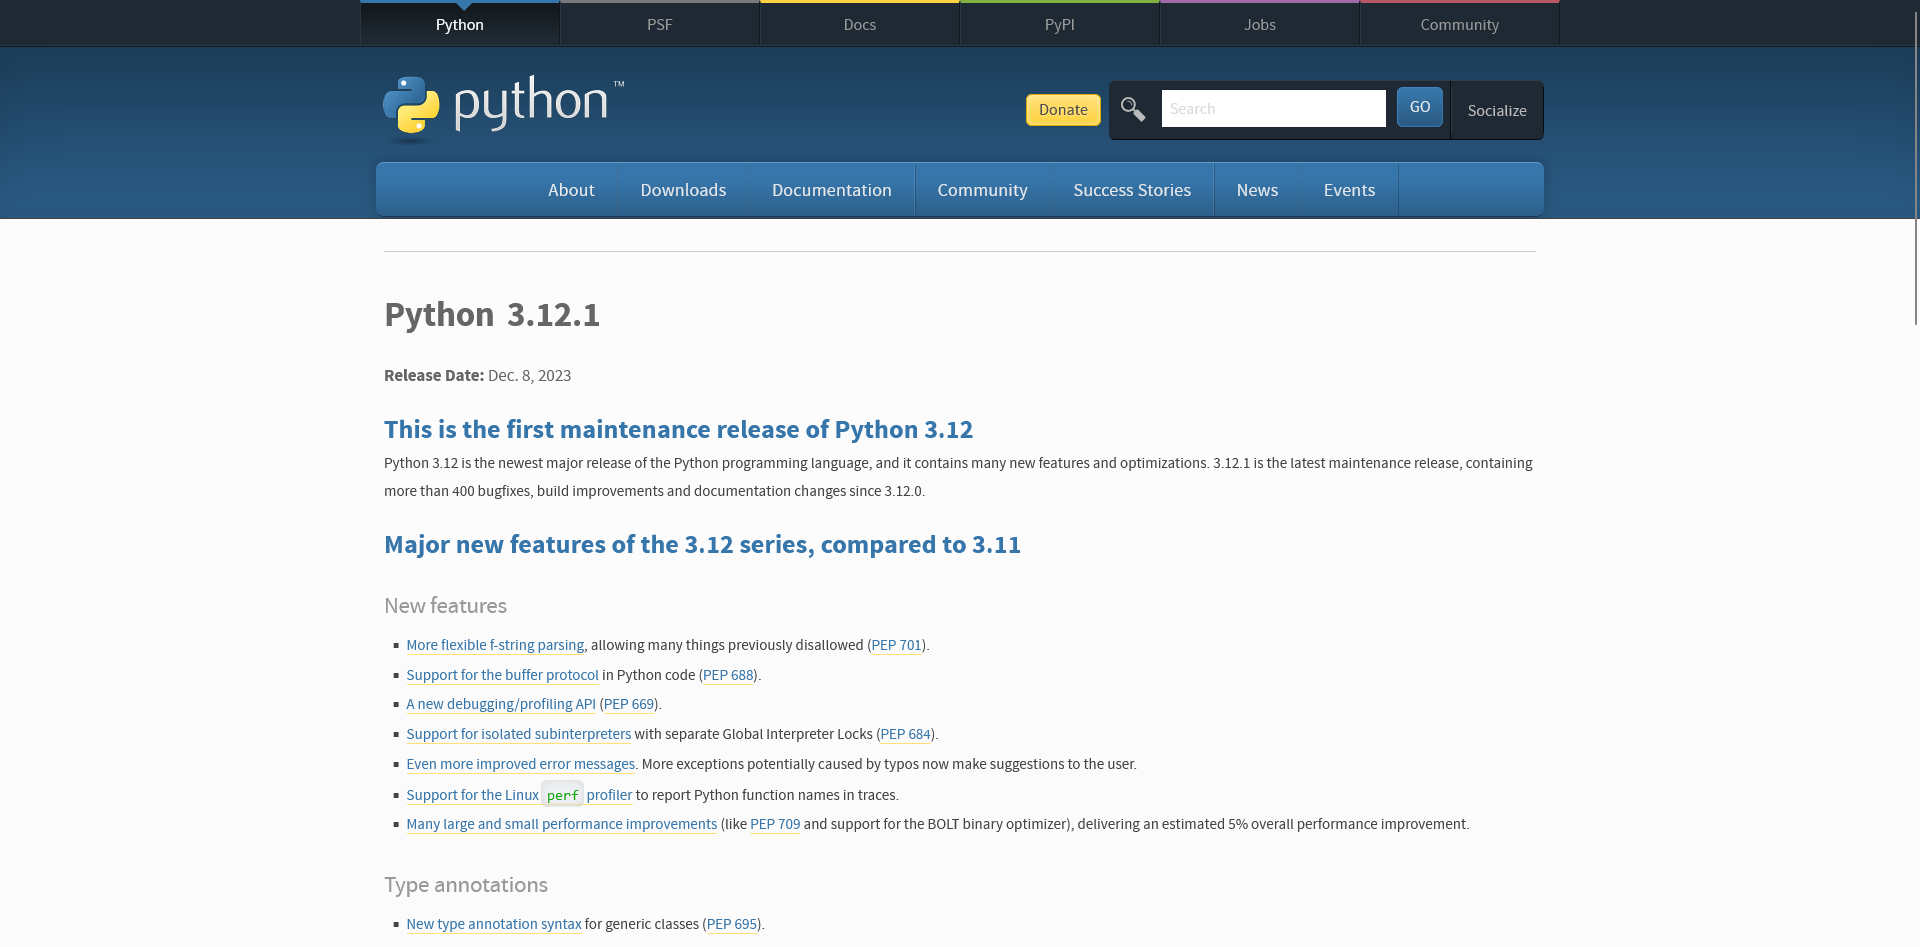Open the Downloads navigation menu
Viewport: 1920px width, 947px height.
pos(683,190)
